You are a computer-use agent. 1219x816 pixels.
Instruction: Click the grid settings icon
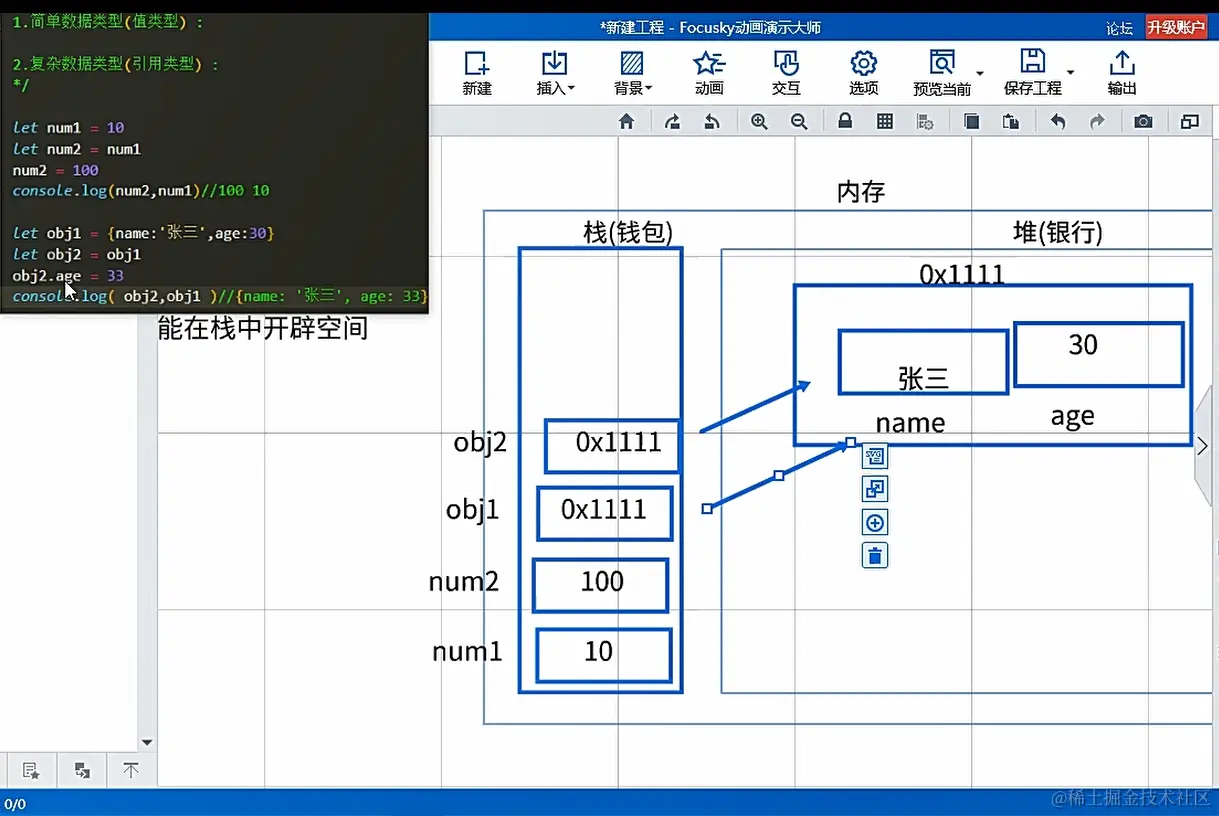point(925,122)
